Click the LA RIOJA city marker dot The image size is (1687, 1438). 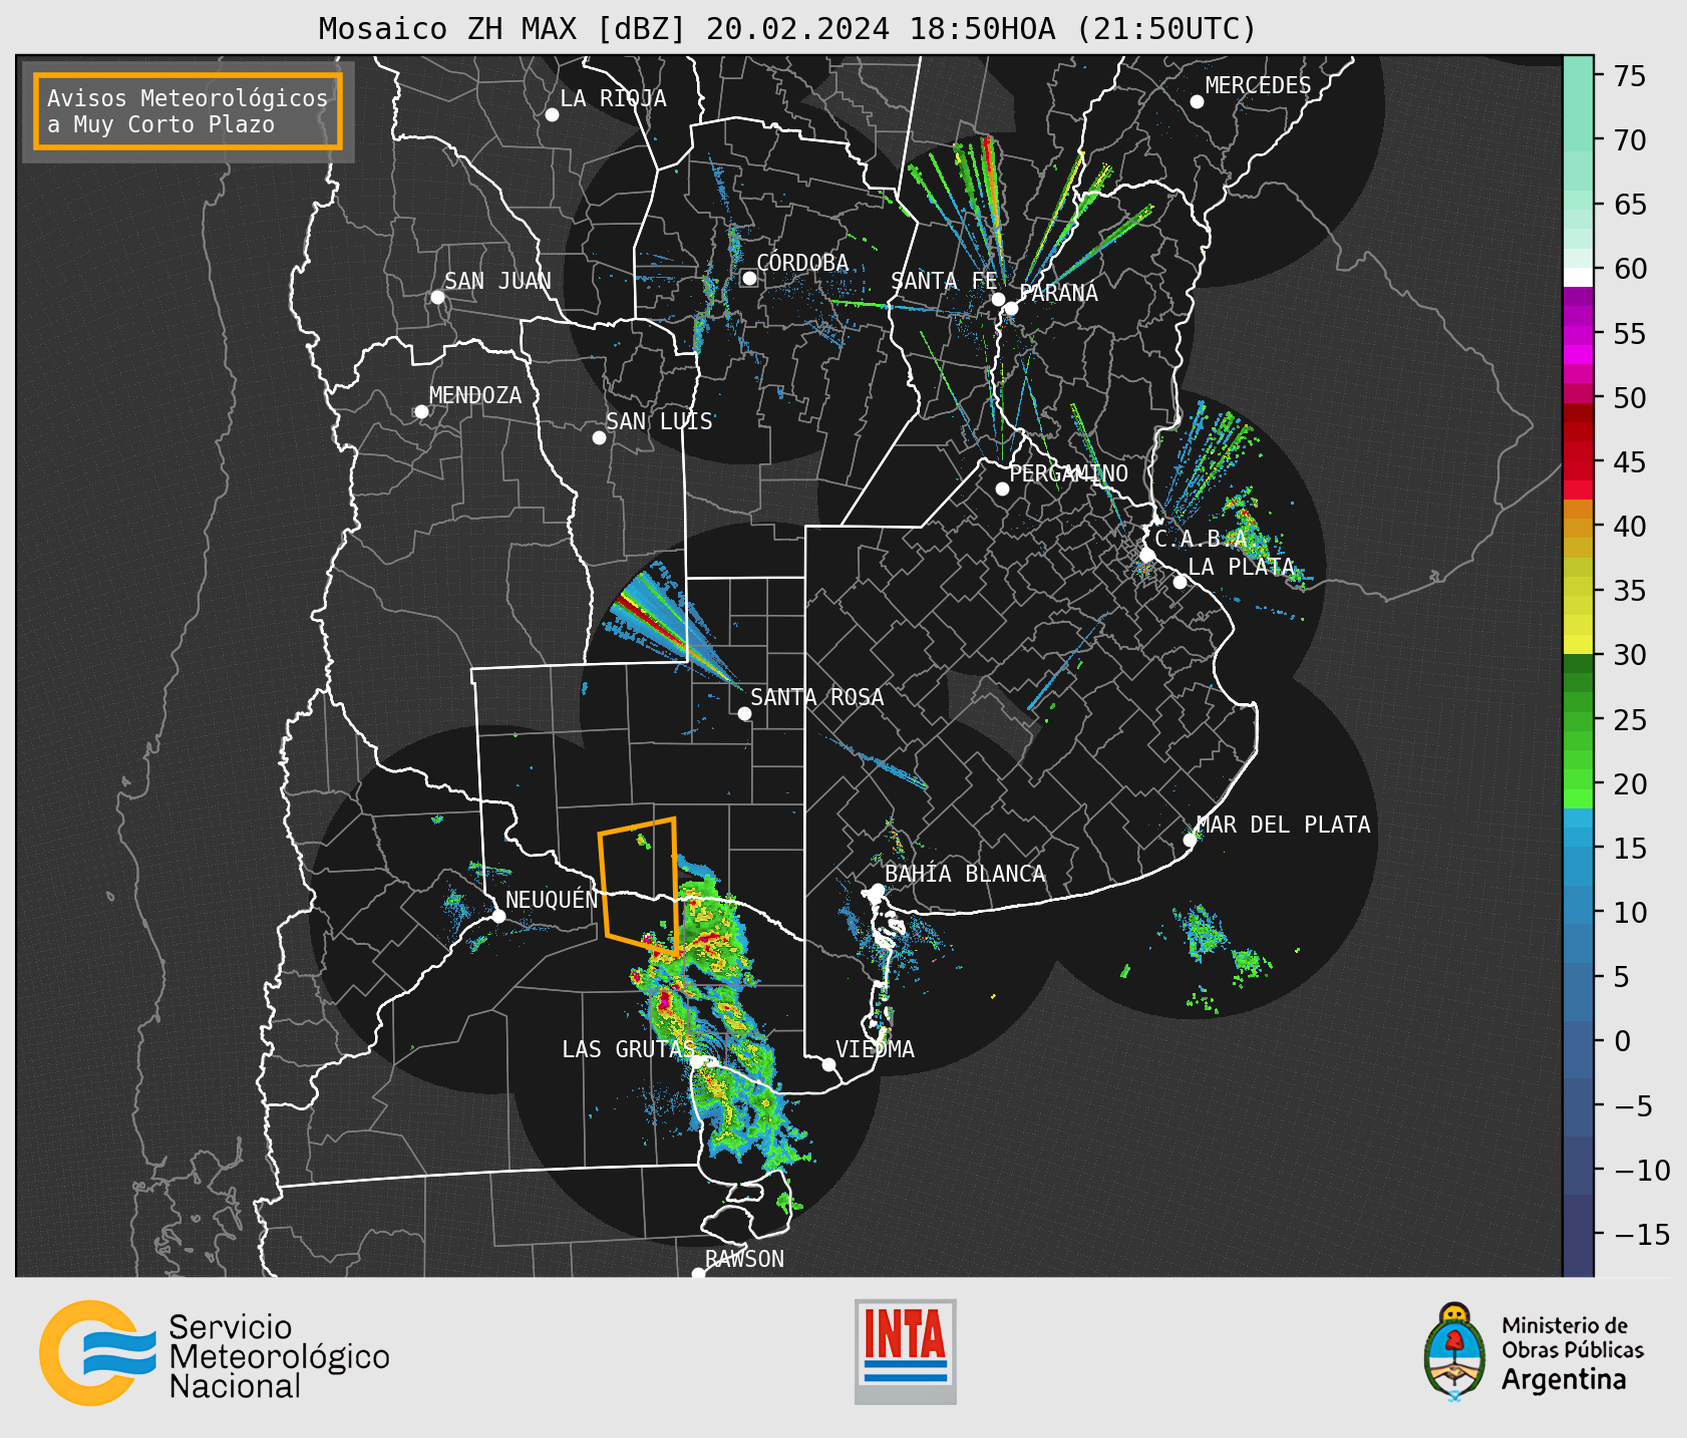552,115
